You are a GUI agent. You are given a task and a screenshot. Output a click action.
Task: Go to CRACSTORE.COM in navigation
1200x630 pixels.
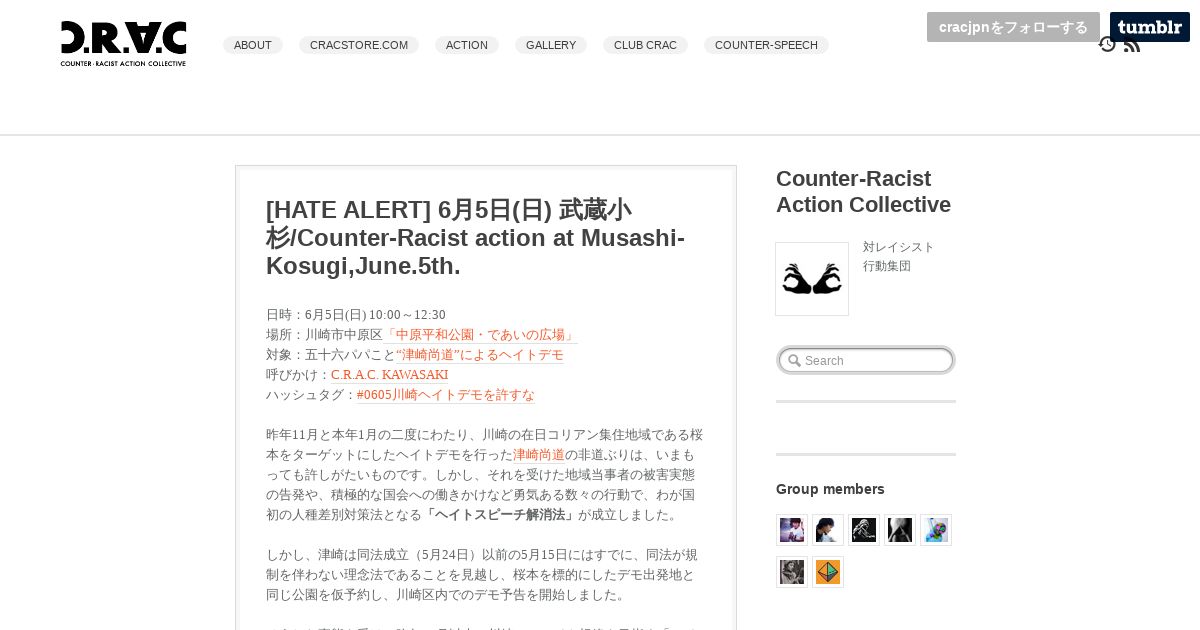click(x=359, y=45)
